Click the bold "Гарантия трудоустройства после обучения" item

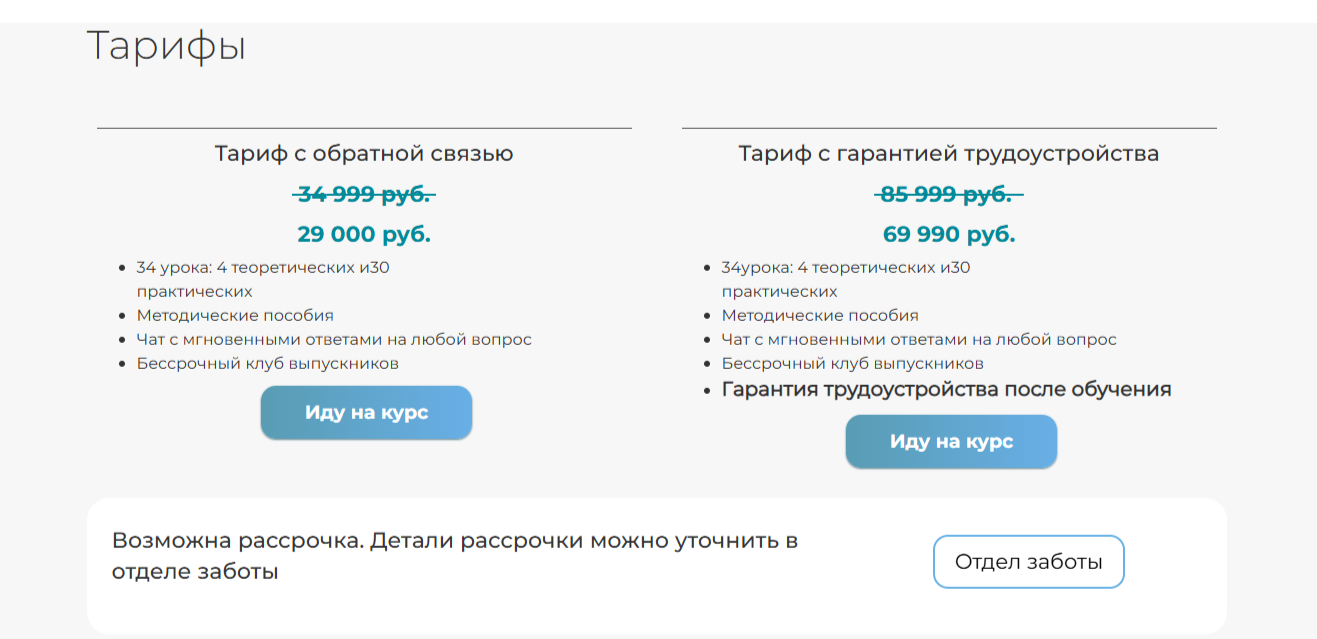pyautogui.click(x=946, y=389)
